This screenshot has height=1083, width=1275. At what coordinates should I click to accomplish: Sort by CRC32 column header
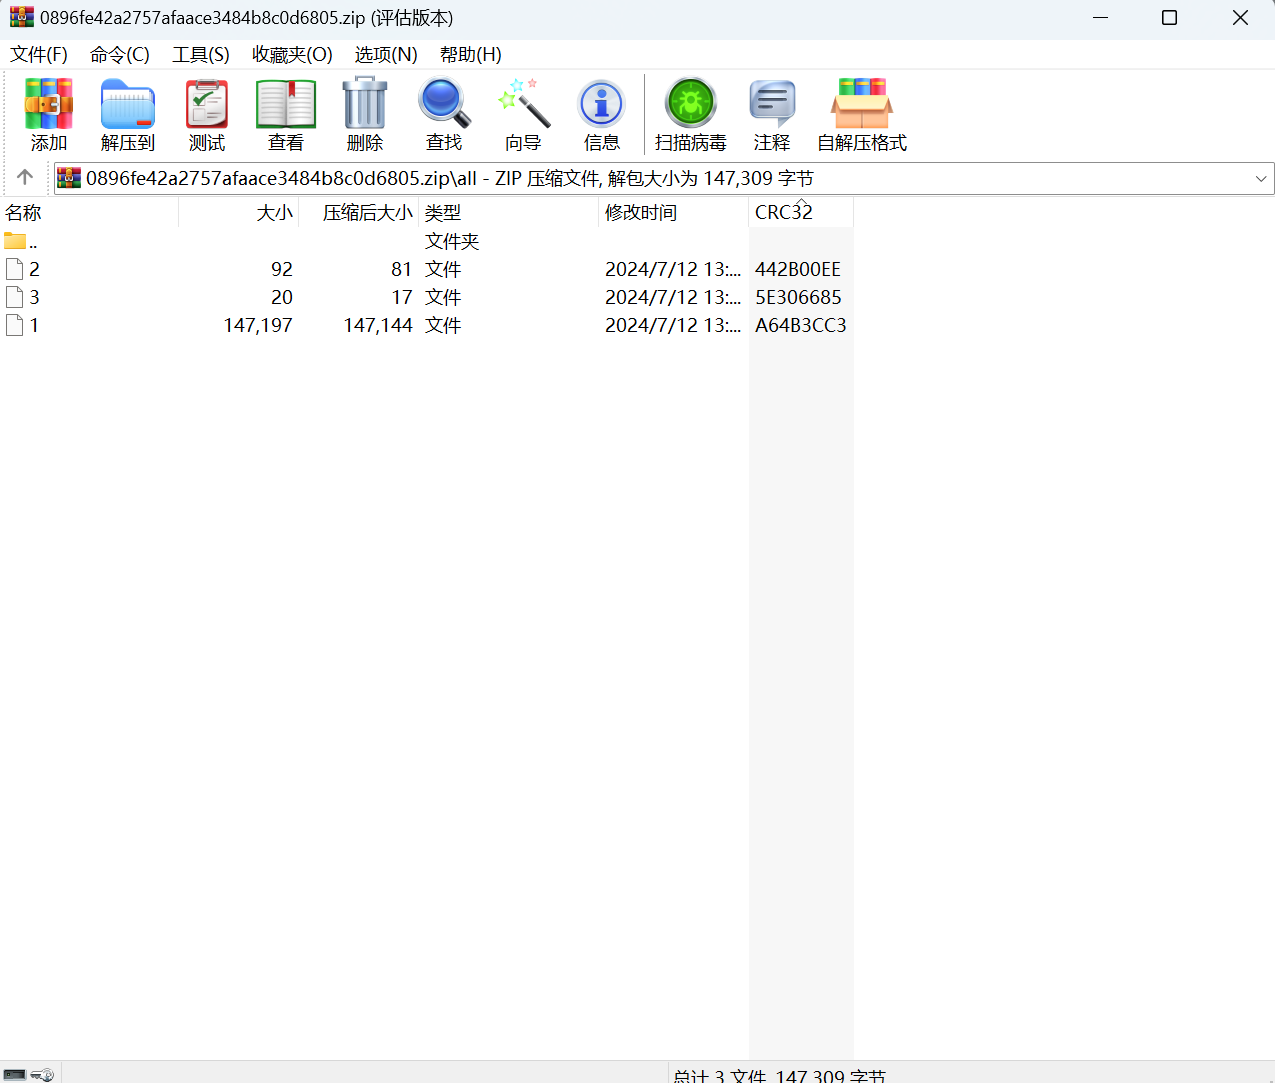pos(801,212)
